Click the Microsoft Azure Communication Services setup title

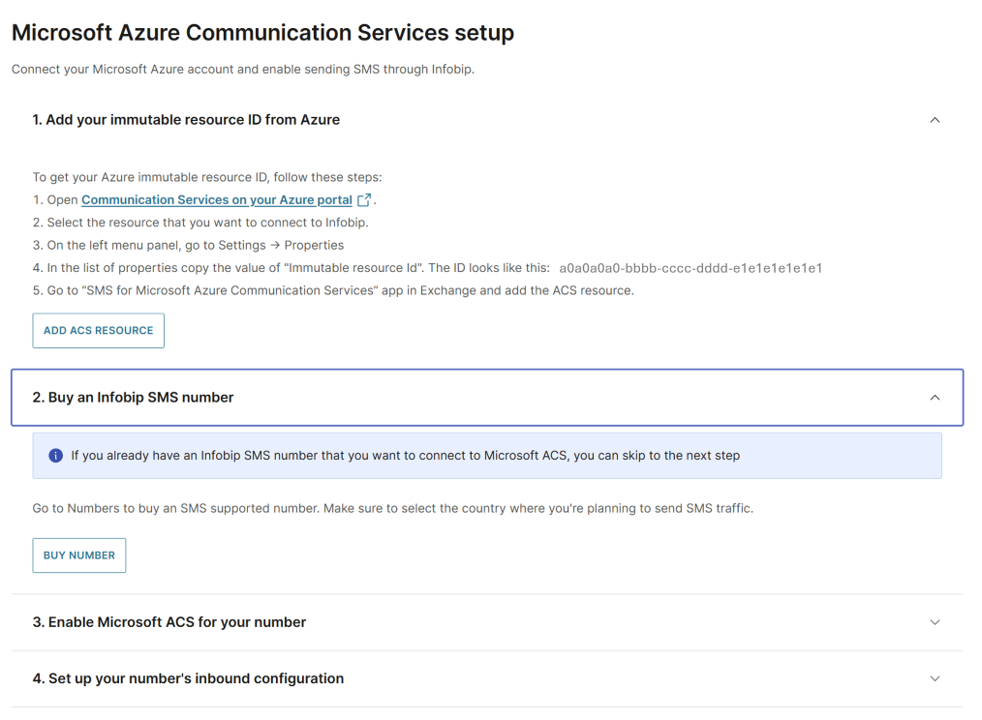(263, 33)
